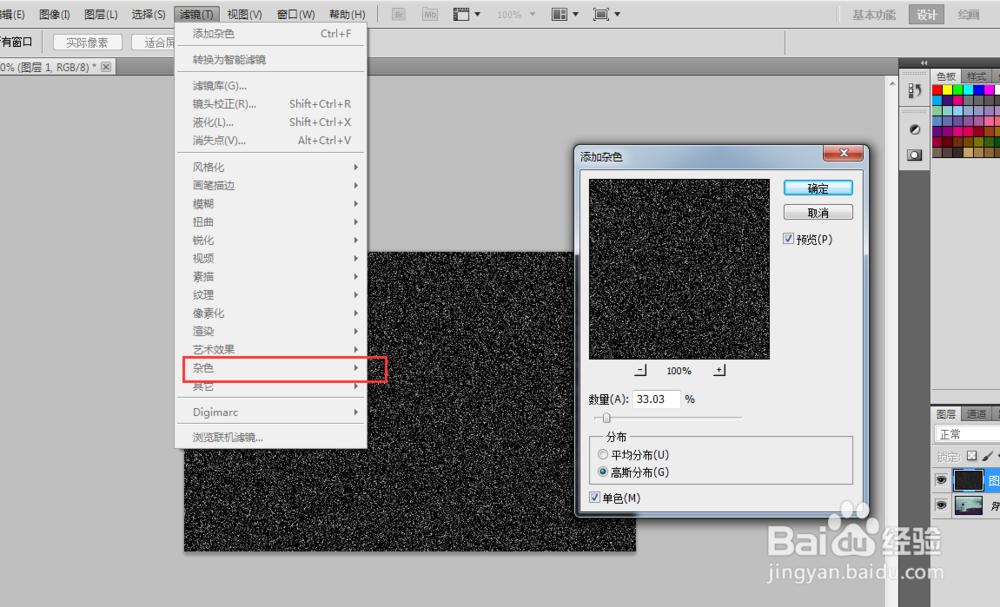Open the 选择(S) Select menu
The image size is (1000, 607).
tap(148, 14)
